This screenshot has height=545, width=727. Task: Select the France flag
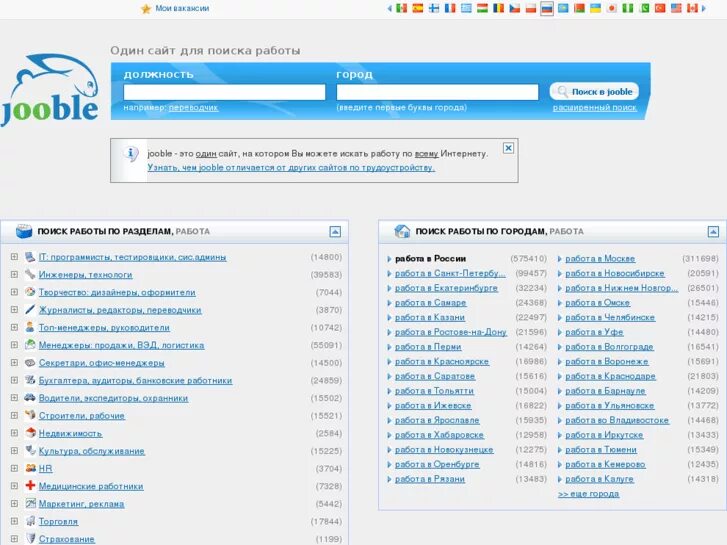point(450,8)
